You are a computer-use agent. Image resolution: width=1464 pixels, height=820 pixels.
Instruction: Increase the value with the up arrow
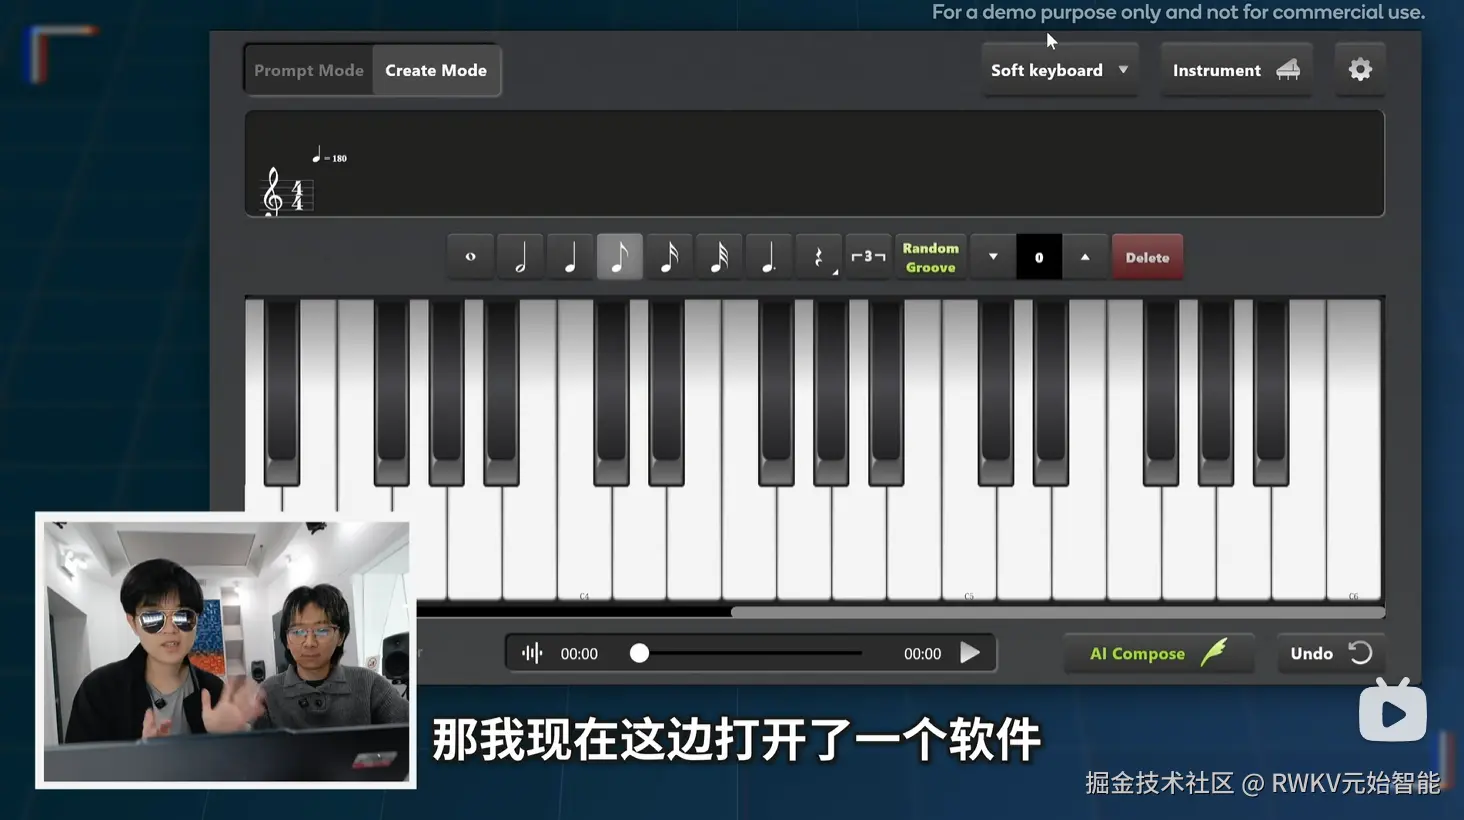(x=1085, y=256)
